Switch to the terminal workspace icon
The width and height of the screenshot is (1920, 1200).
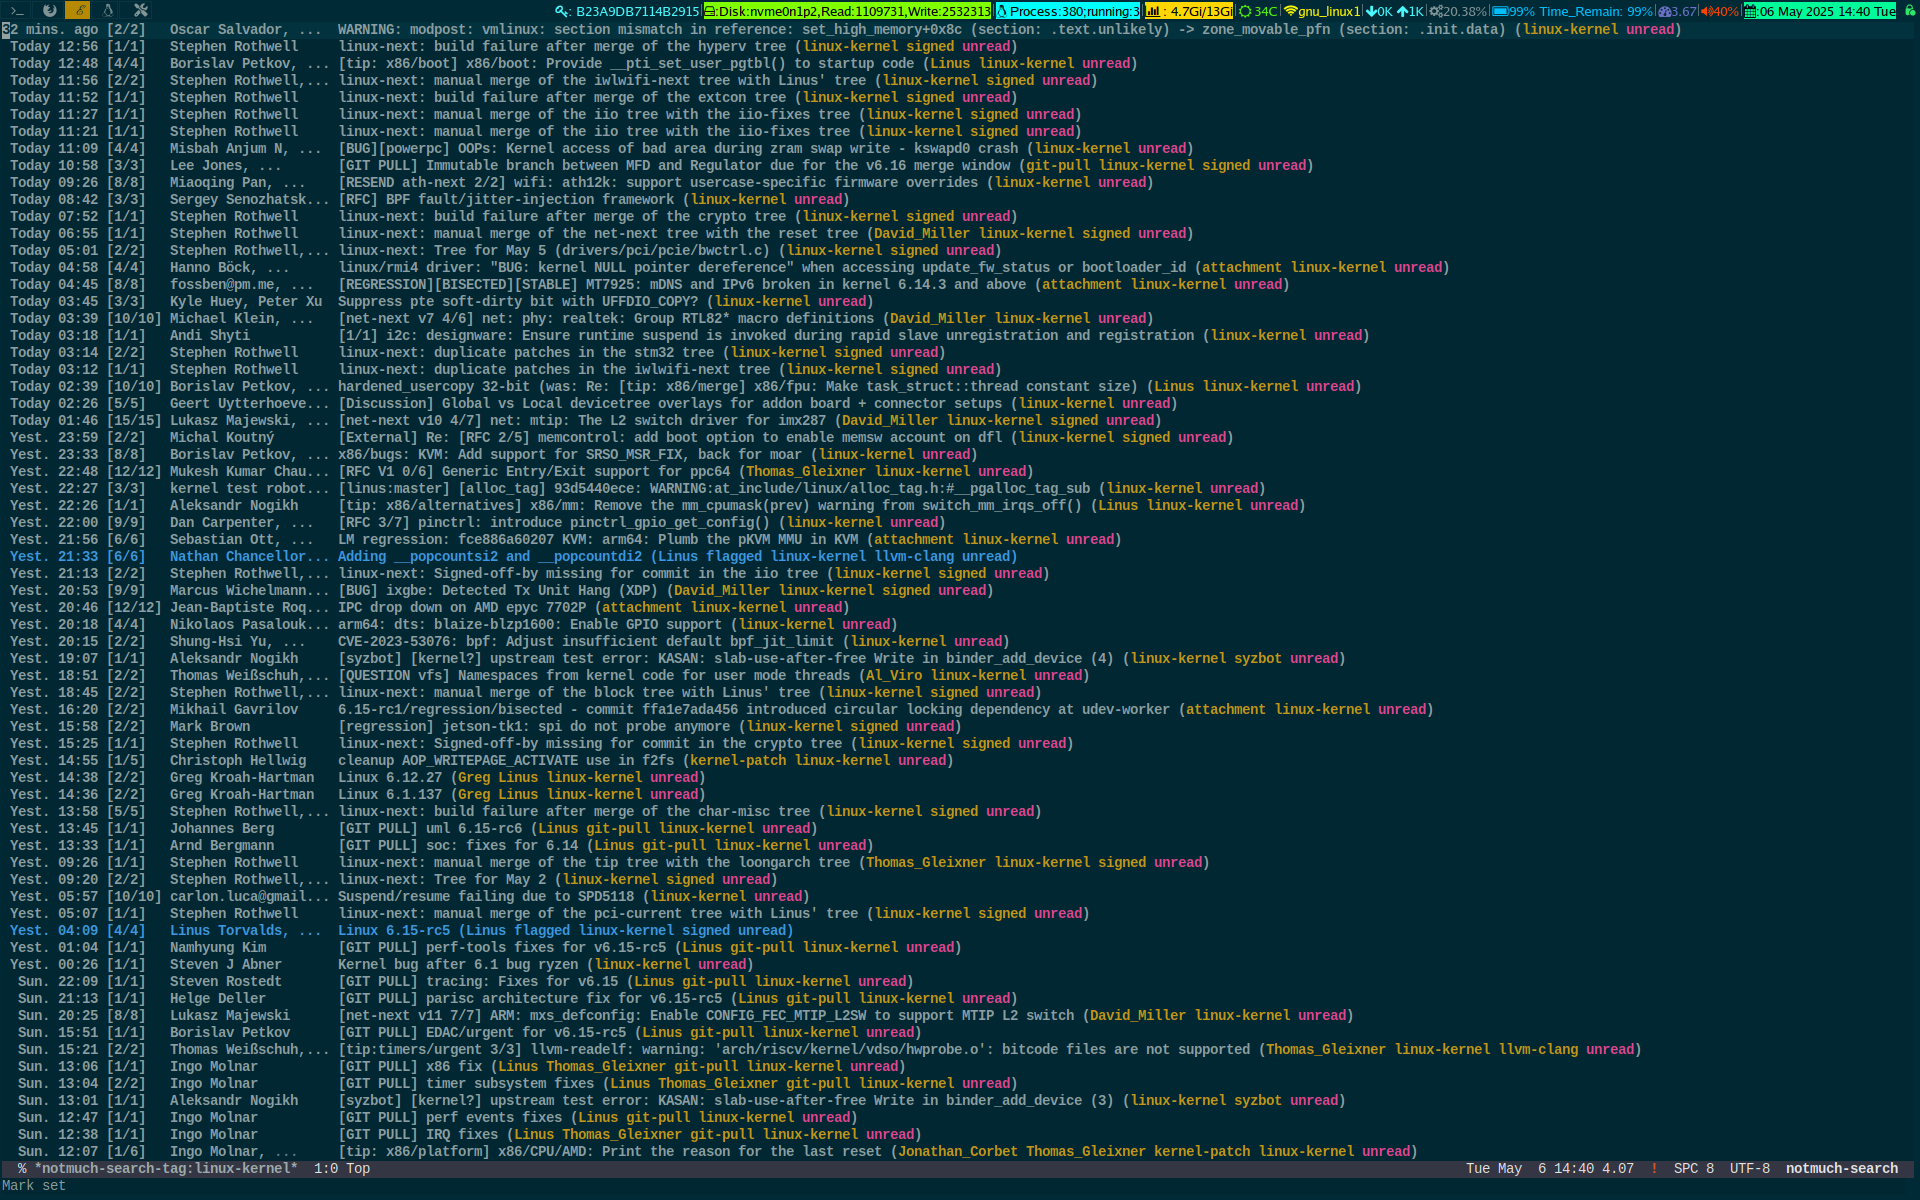coord(19,11)
